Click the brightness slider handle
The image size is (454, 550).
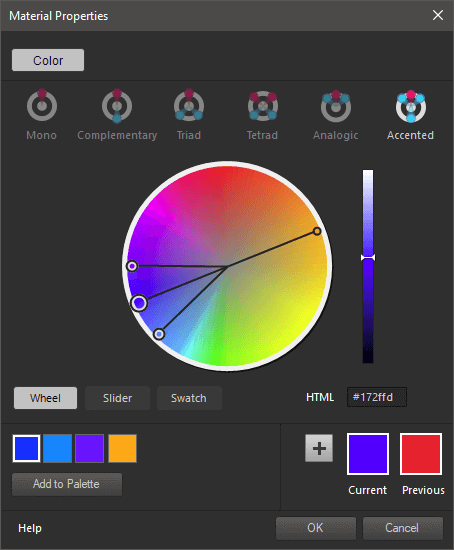[x=368, y=258]
